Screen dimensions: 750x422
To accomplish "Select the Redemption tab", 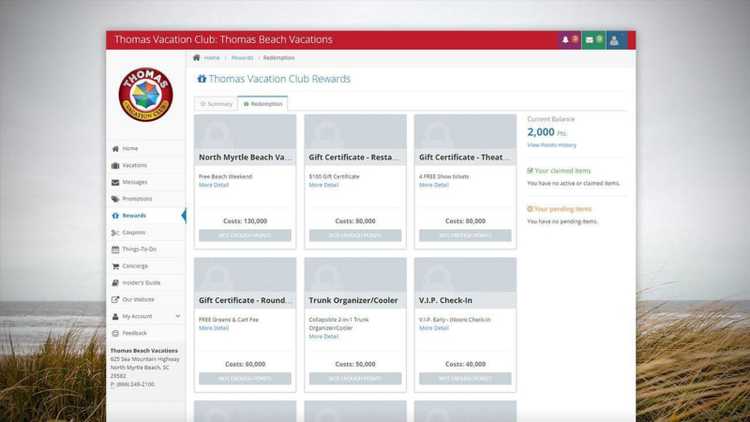I will tap(263, 104).
